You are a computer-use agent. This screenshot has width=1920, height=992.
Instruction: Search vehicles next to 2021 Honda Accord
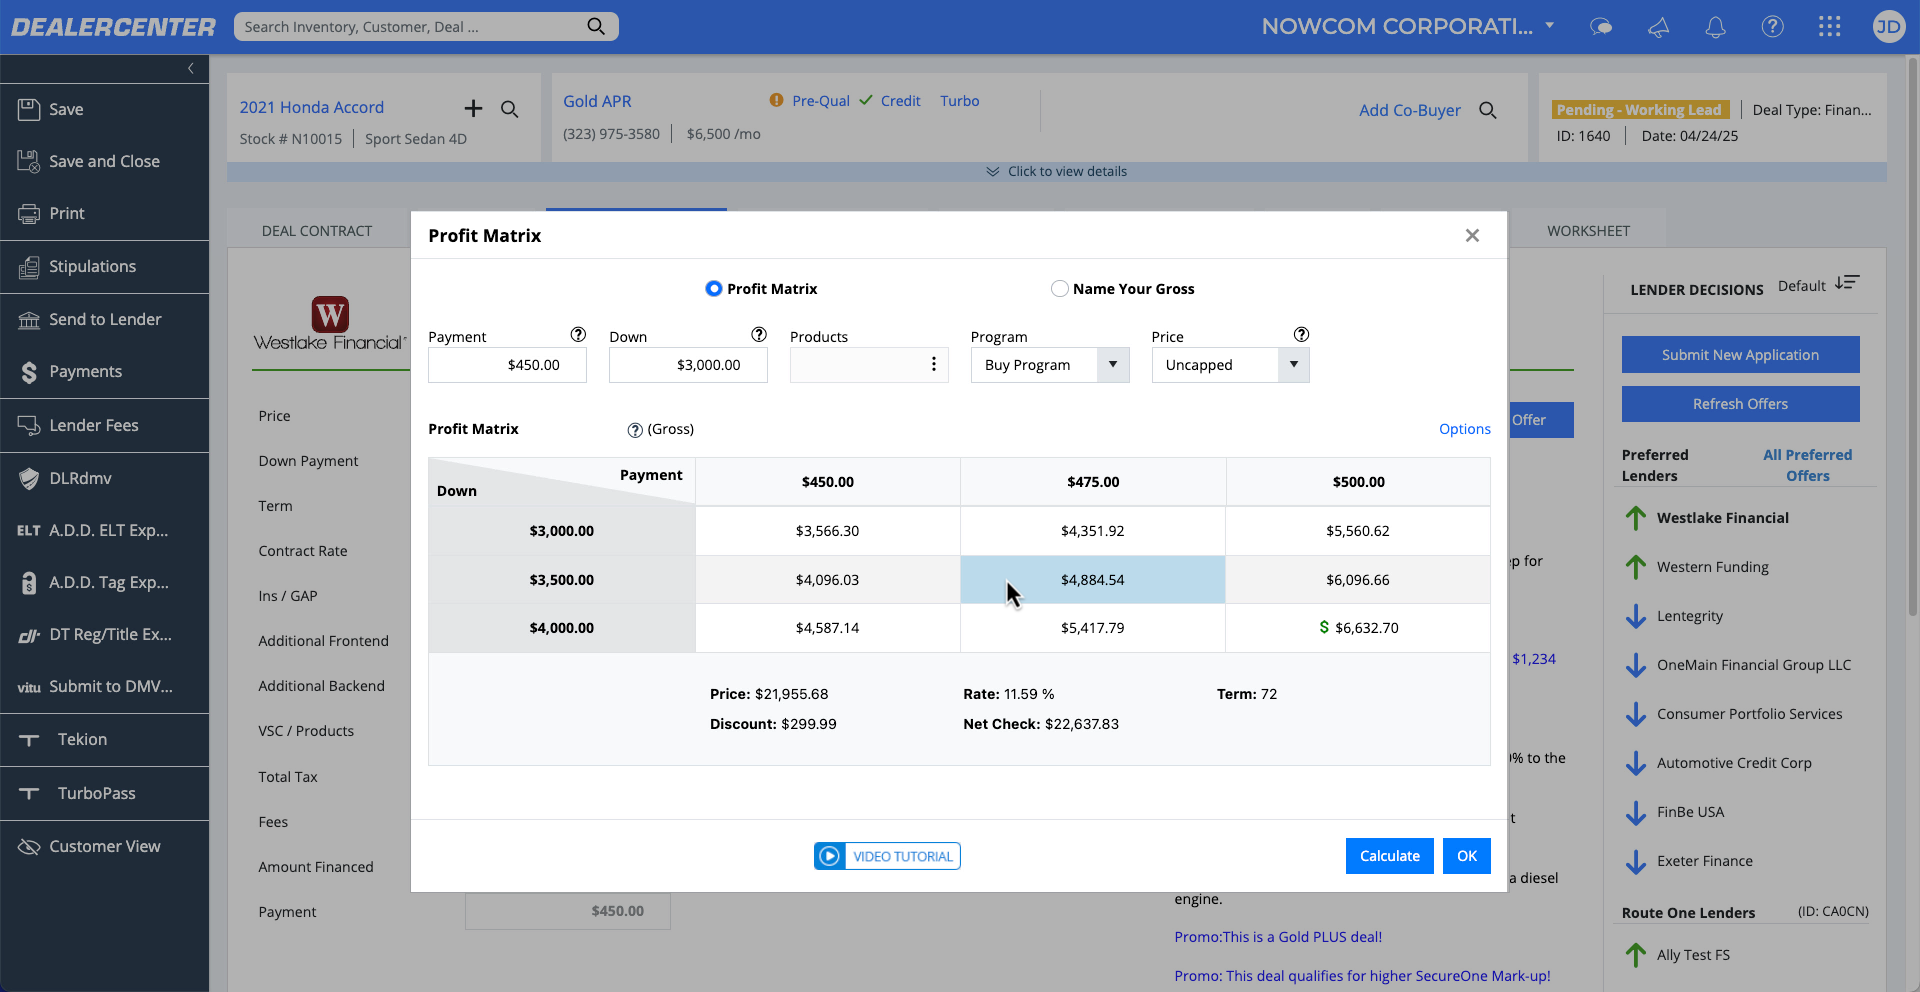click(x=509, y=108)
